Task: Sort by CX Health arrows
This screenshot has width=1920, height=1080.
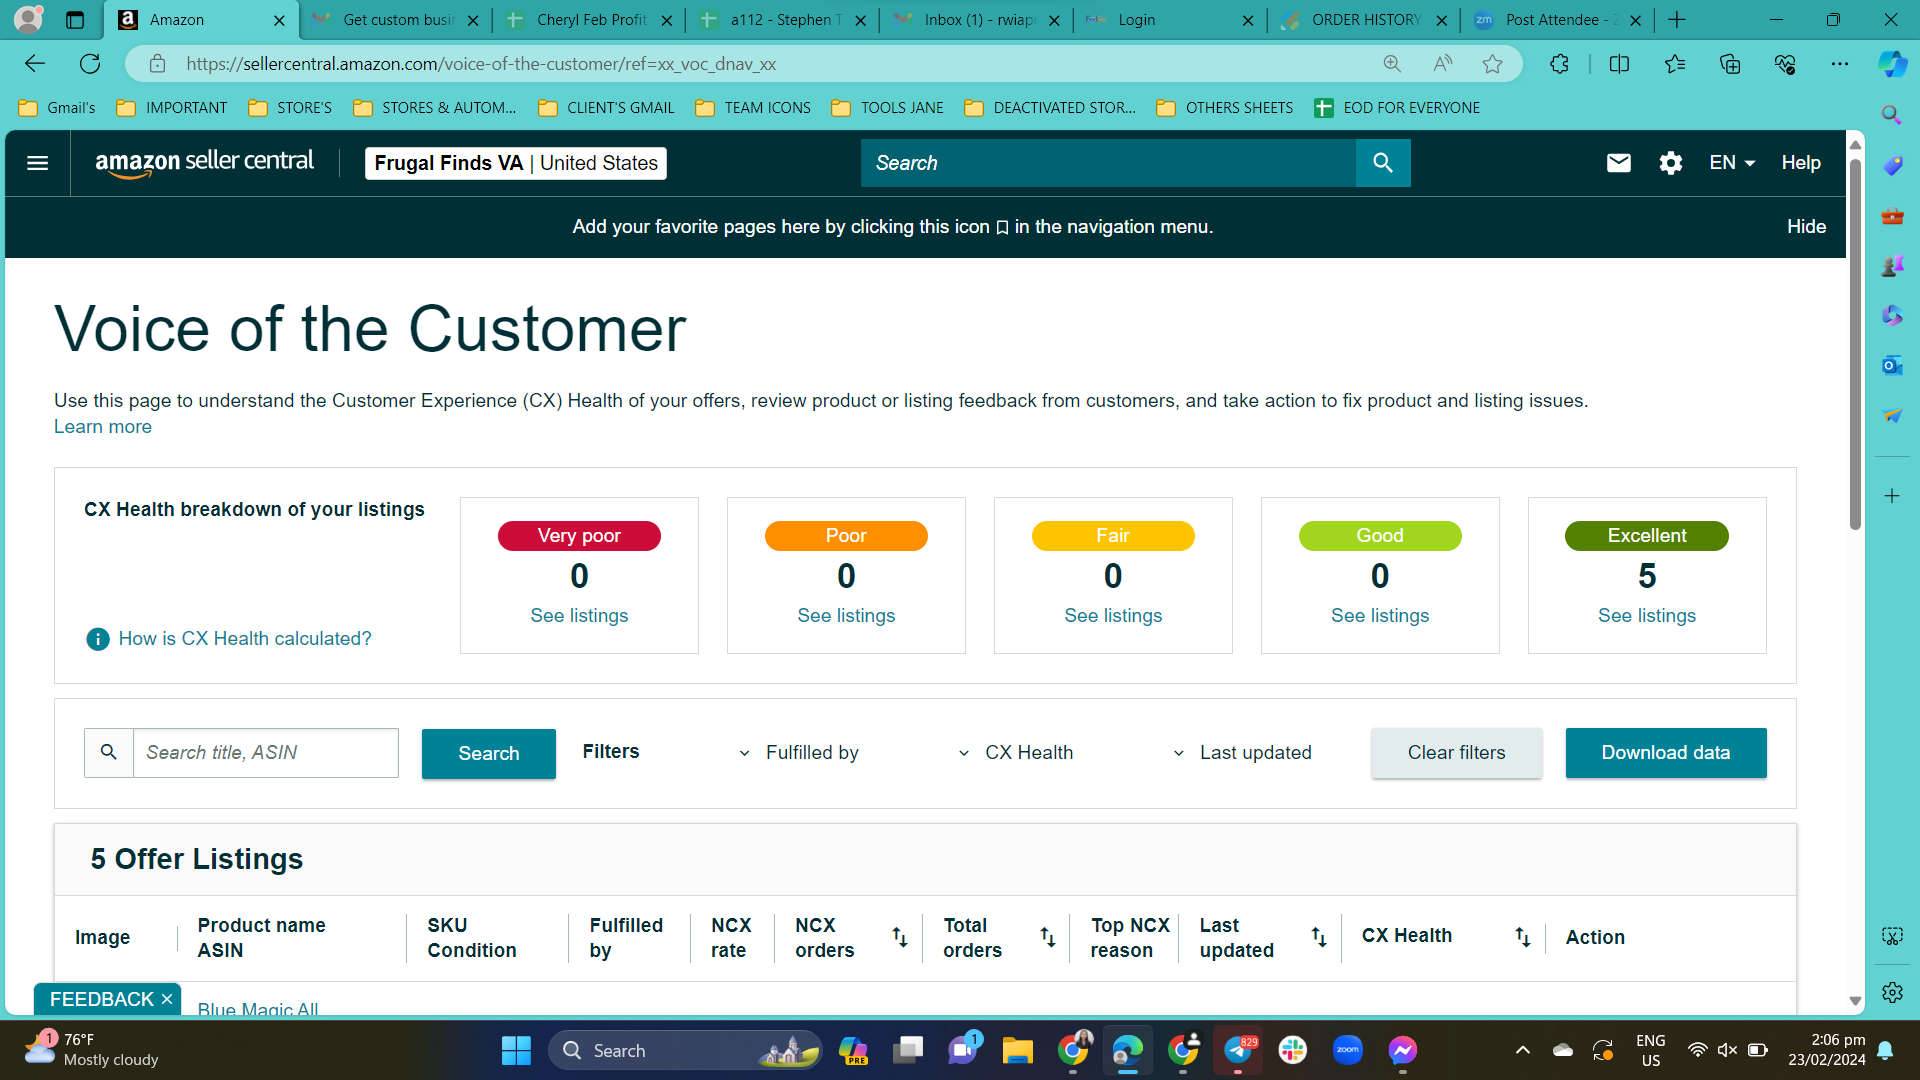Action: pyautogui.click(x=1522, y=937)
